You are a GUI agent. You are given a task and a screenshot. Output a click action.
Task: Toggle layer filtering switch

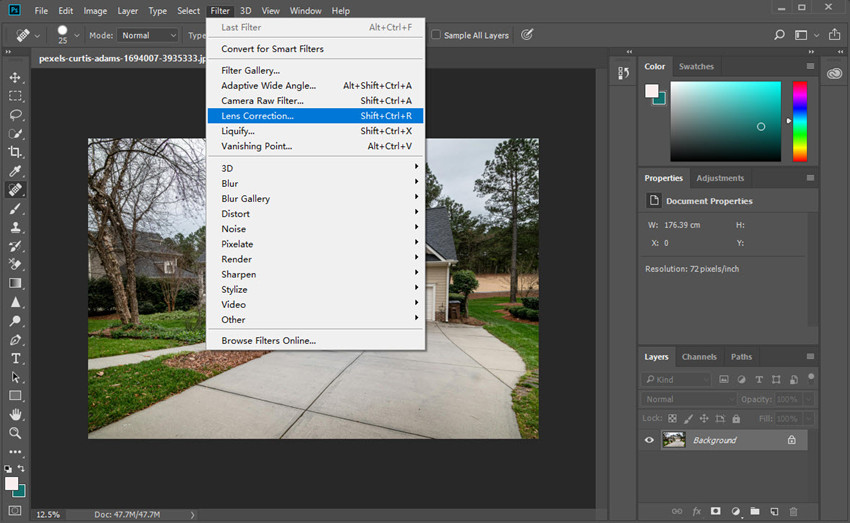[811, 378]
